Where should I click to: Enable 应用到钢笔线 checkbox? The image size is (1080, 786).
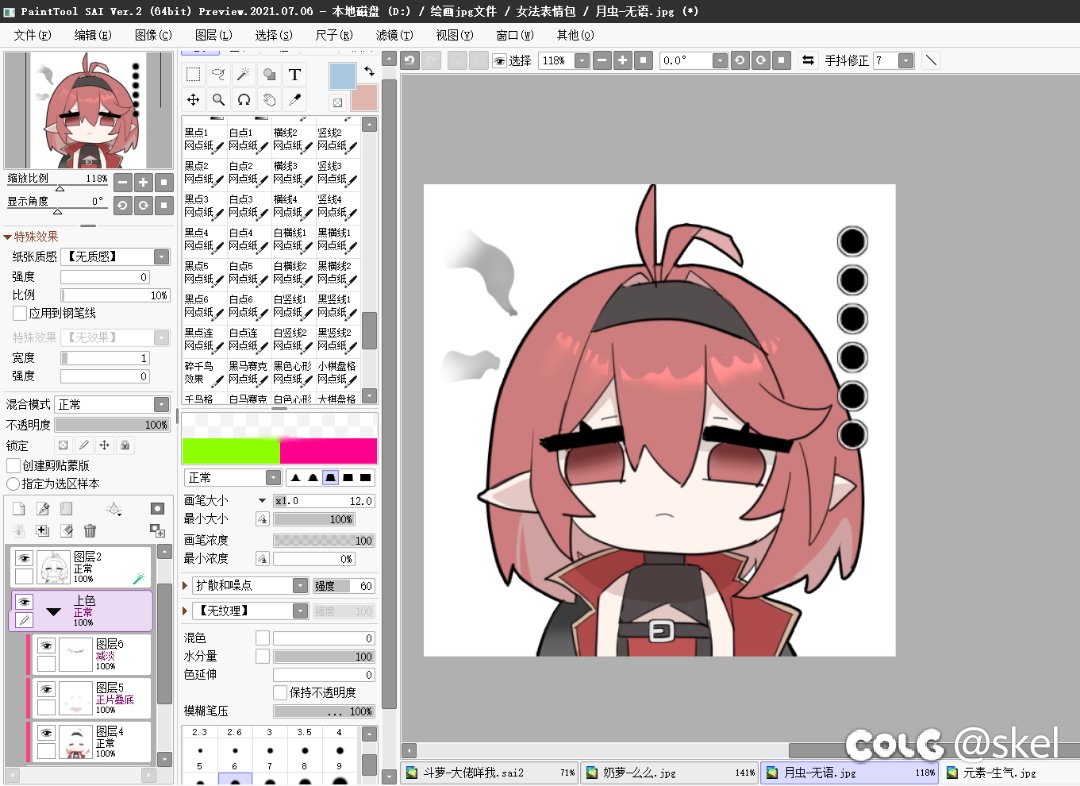pyautogui.click(x=20, y=313)
